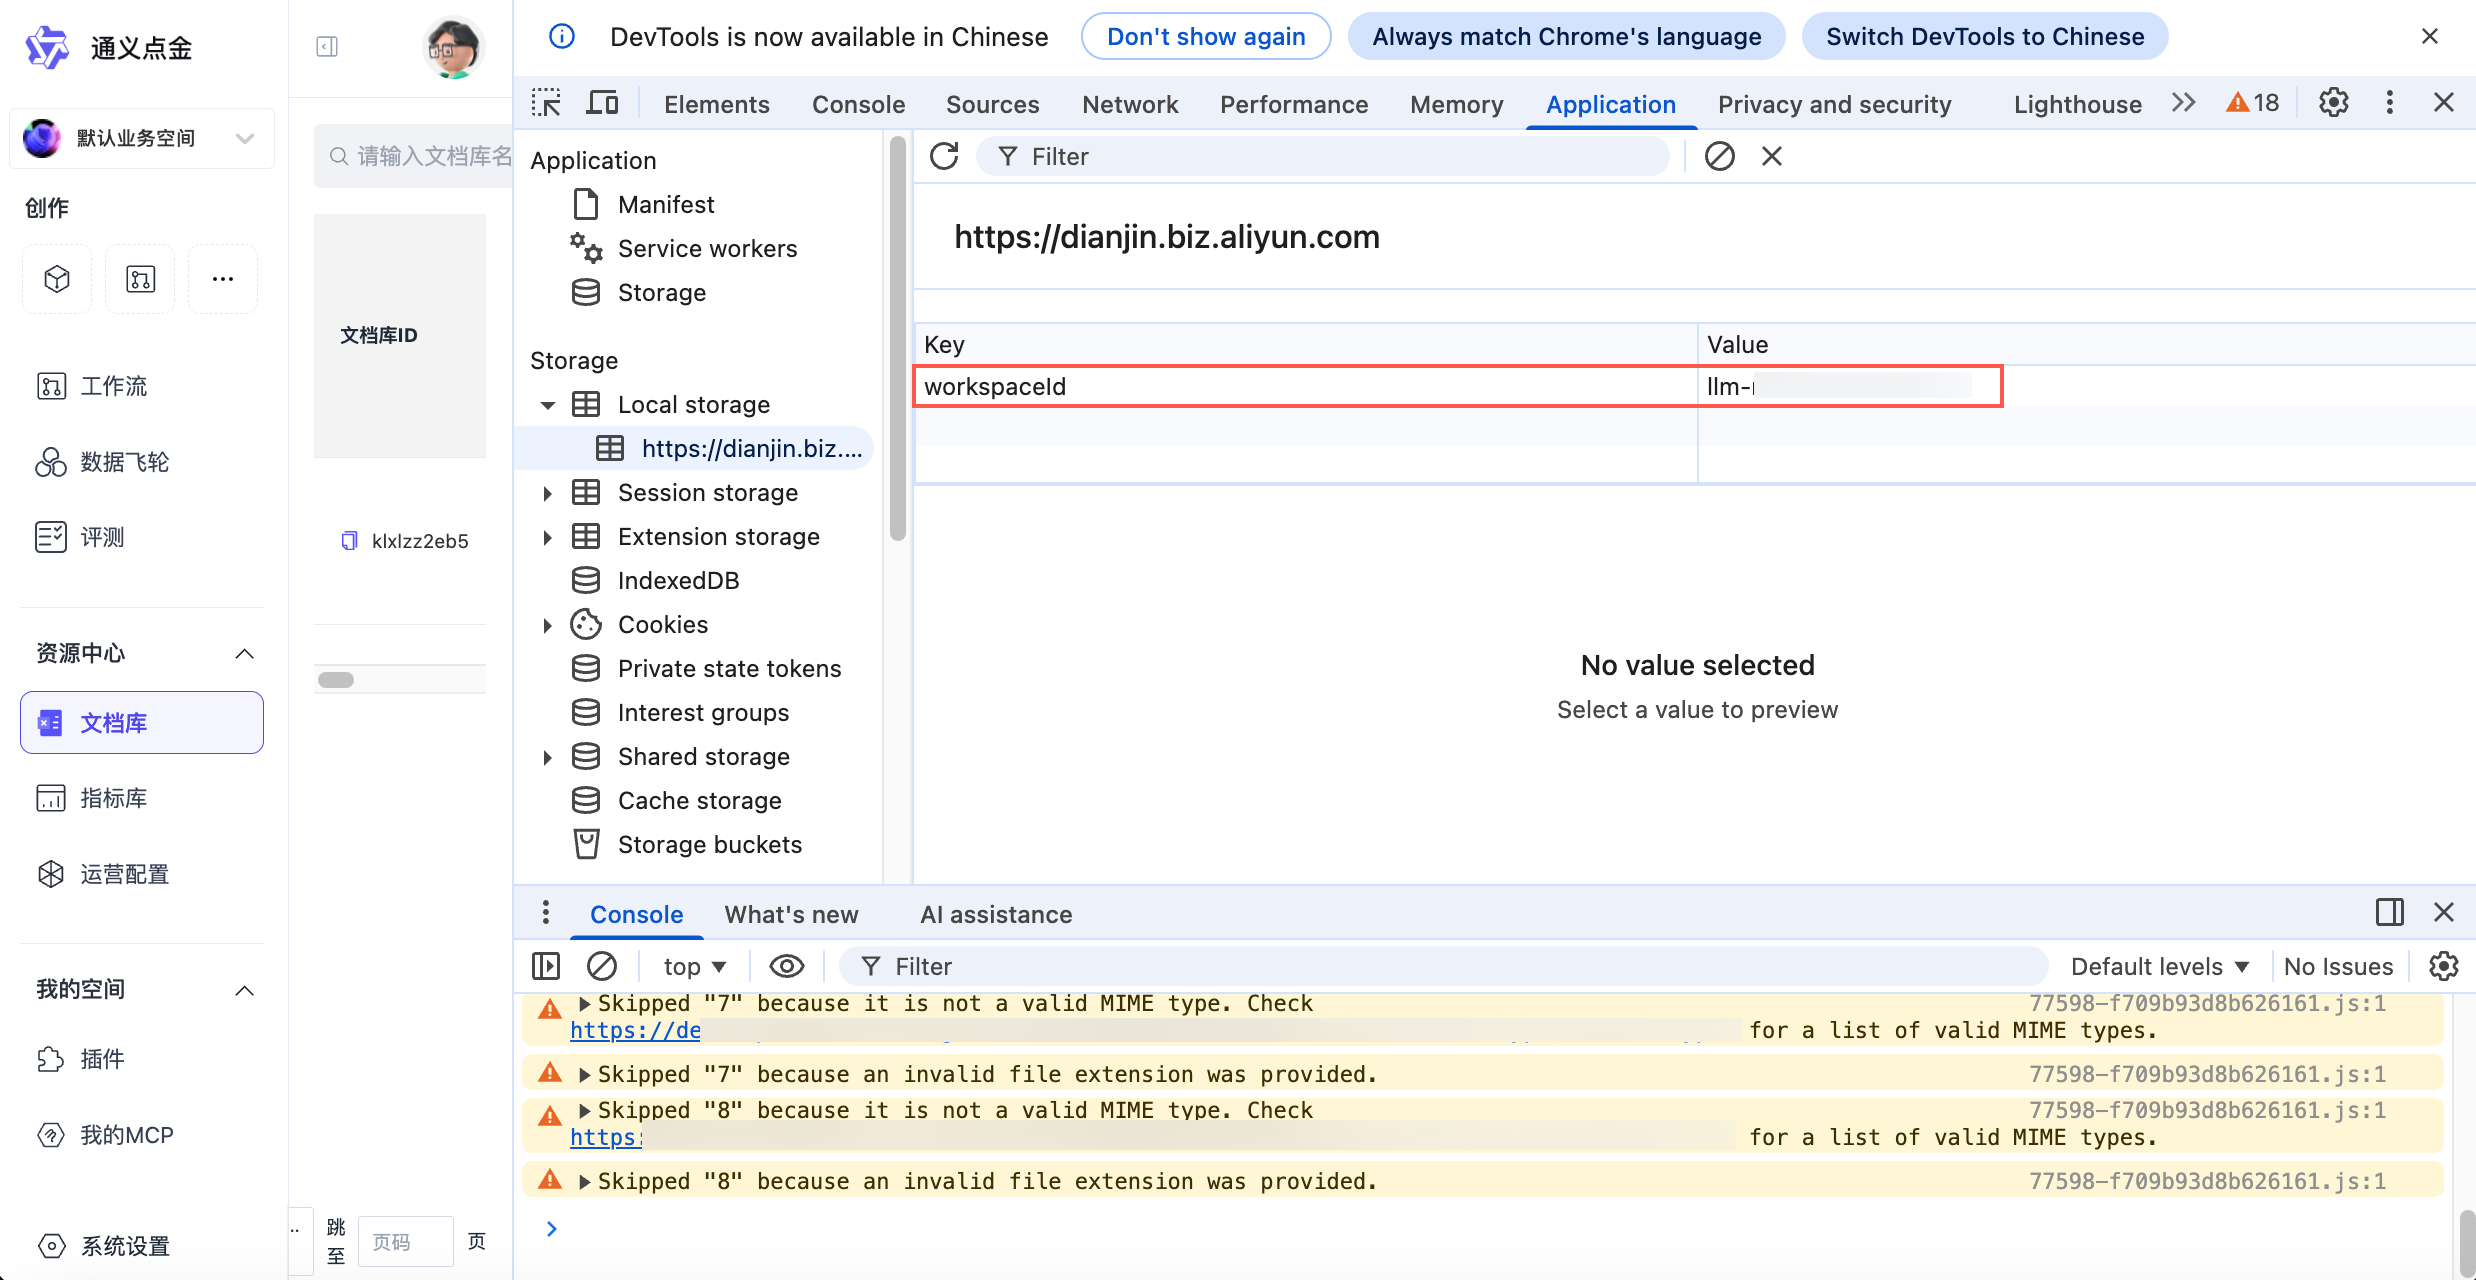Open DevTools settings gear
The width and height of the screenshot is (2476, 1280).
point(2333,103)
